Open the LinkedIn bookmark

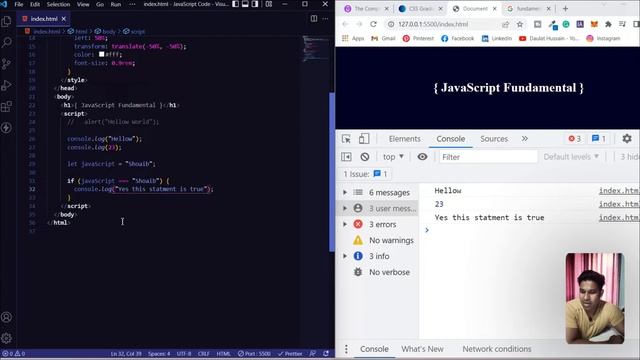pos(497,38)
